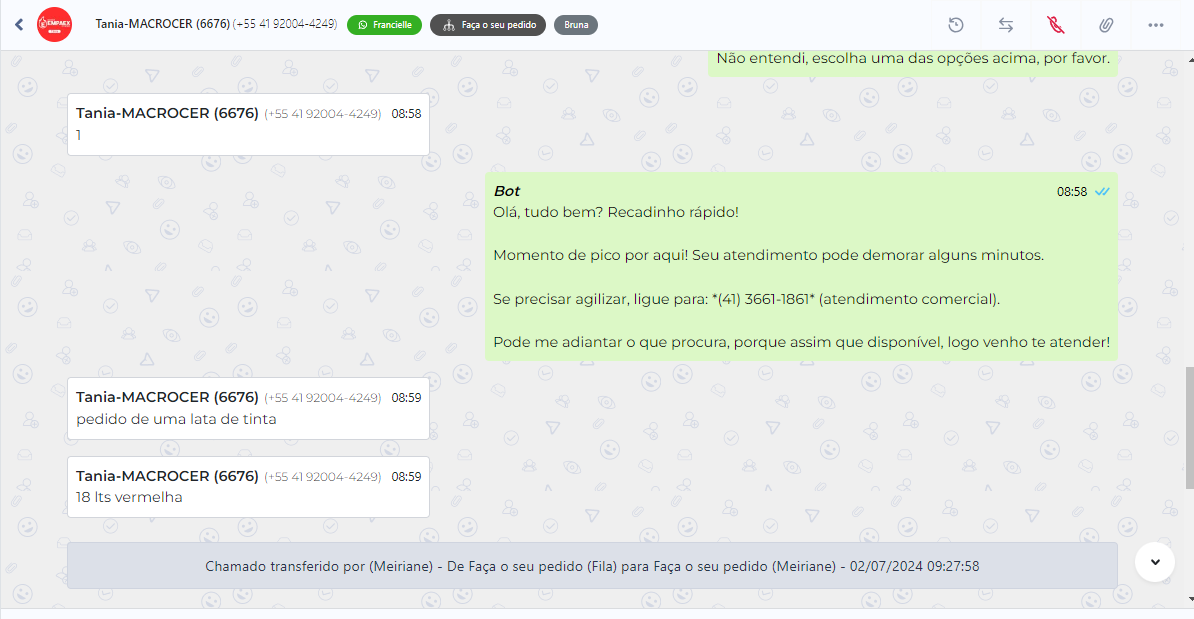Click the Bruna tag in header
Image resolution: width=1194 pixels, height=619 pixels.
tap(576, 25)
